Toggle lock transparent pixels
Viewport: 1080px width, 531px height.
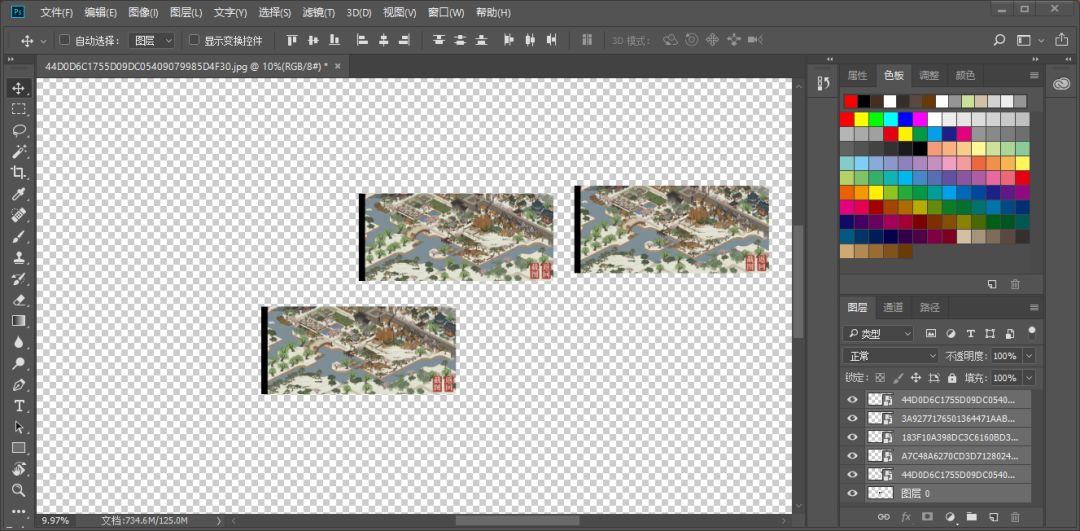click(880, 378)
